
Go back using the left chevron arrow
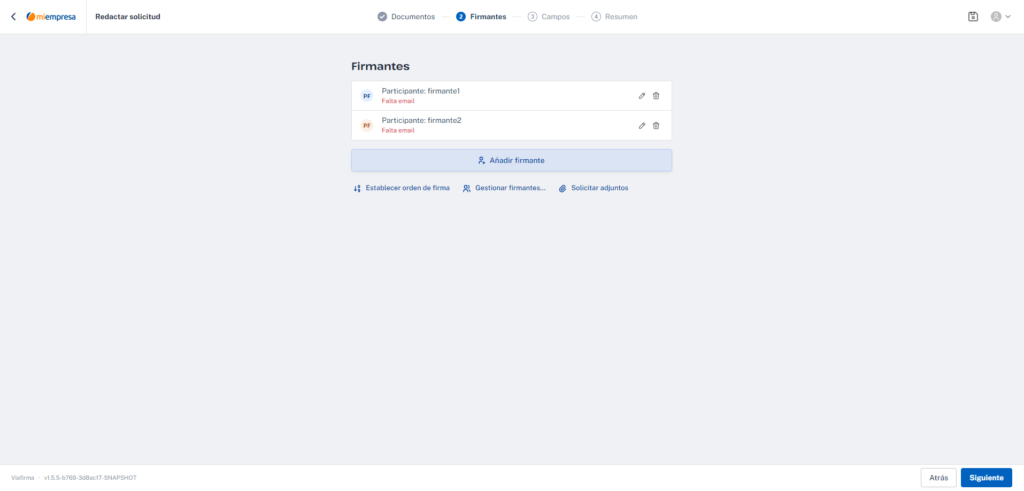13,16
